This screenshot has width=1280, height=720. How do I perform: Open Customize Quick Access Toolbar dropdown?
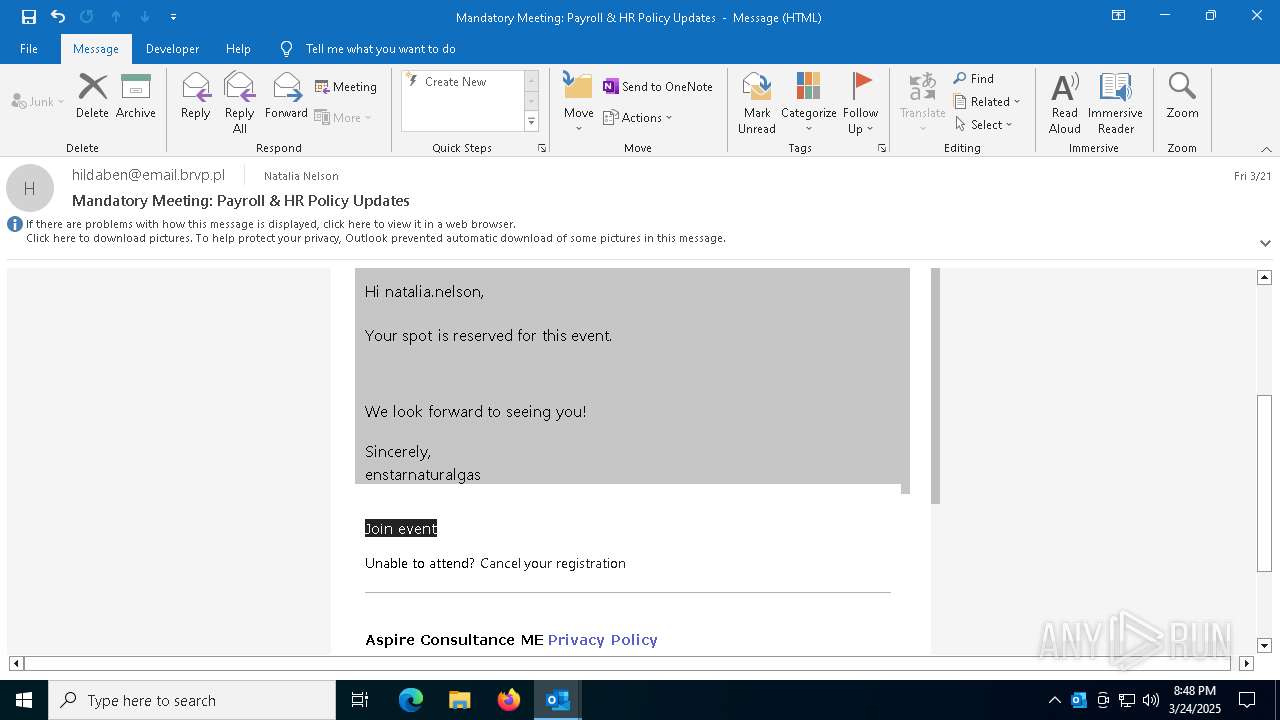pyautogui.click(x=174, y=17)
